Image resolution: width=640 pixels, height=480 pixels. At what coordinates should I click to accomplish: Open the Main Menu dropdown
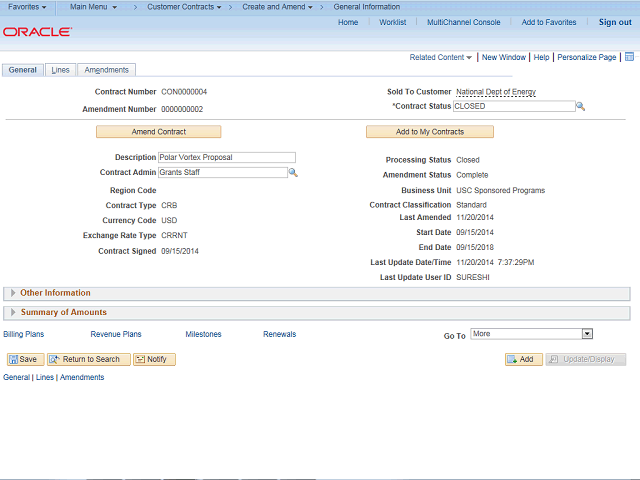[x=93, y=7]
